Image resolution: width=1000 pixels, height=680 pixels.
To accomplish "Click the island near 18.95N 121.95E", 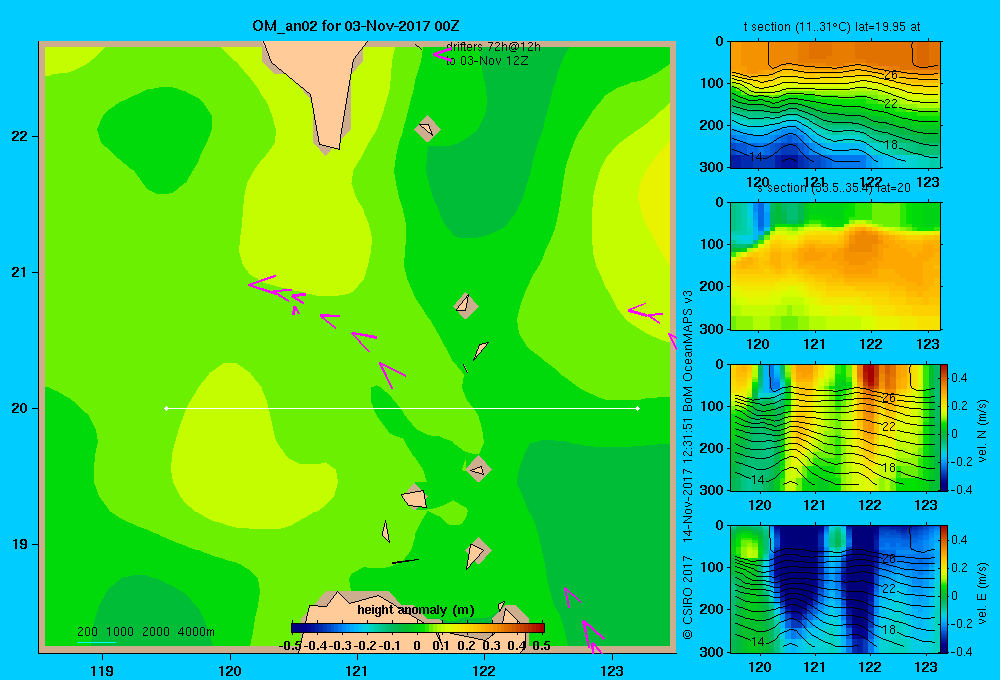I will (x=477, y=552).
